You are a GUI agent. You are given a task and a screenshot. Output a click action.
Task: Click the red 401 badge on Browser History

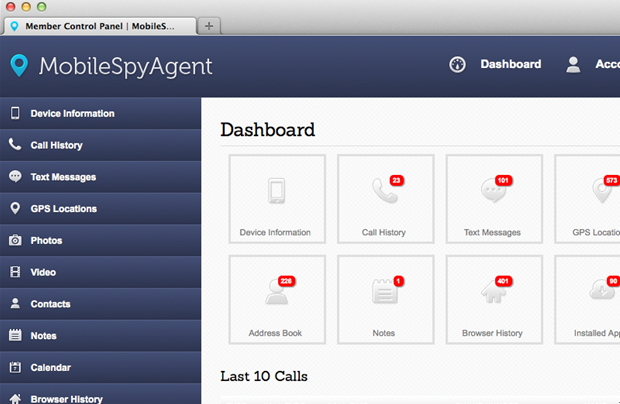pyautogui.click(x=503, y=281)
